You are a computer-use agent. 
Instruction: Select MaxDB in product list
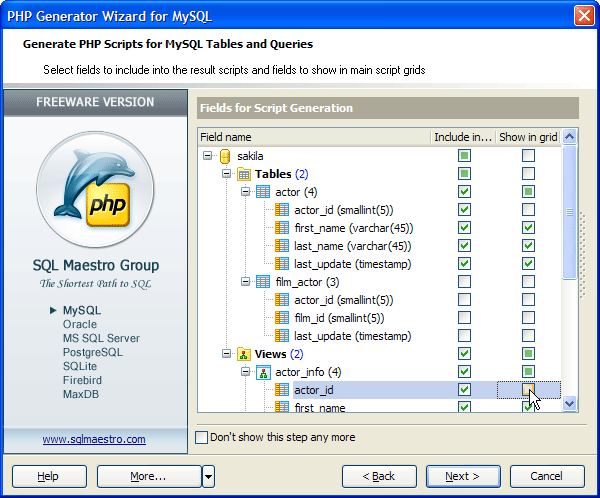(x=81, y=394)
